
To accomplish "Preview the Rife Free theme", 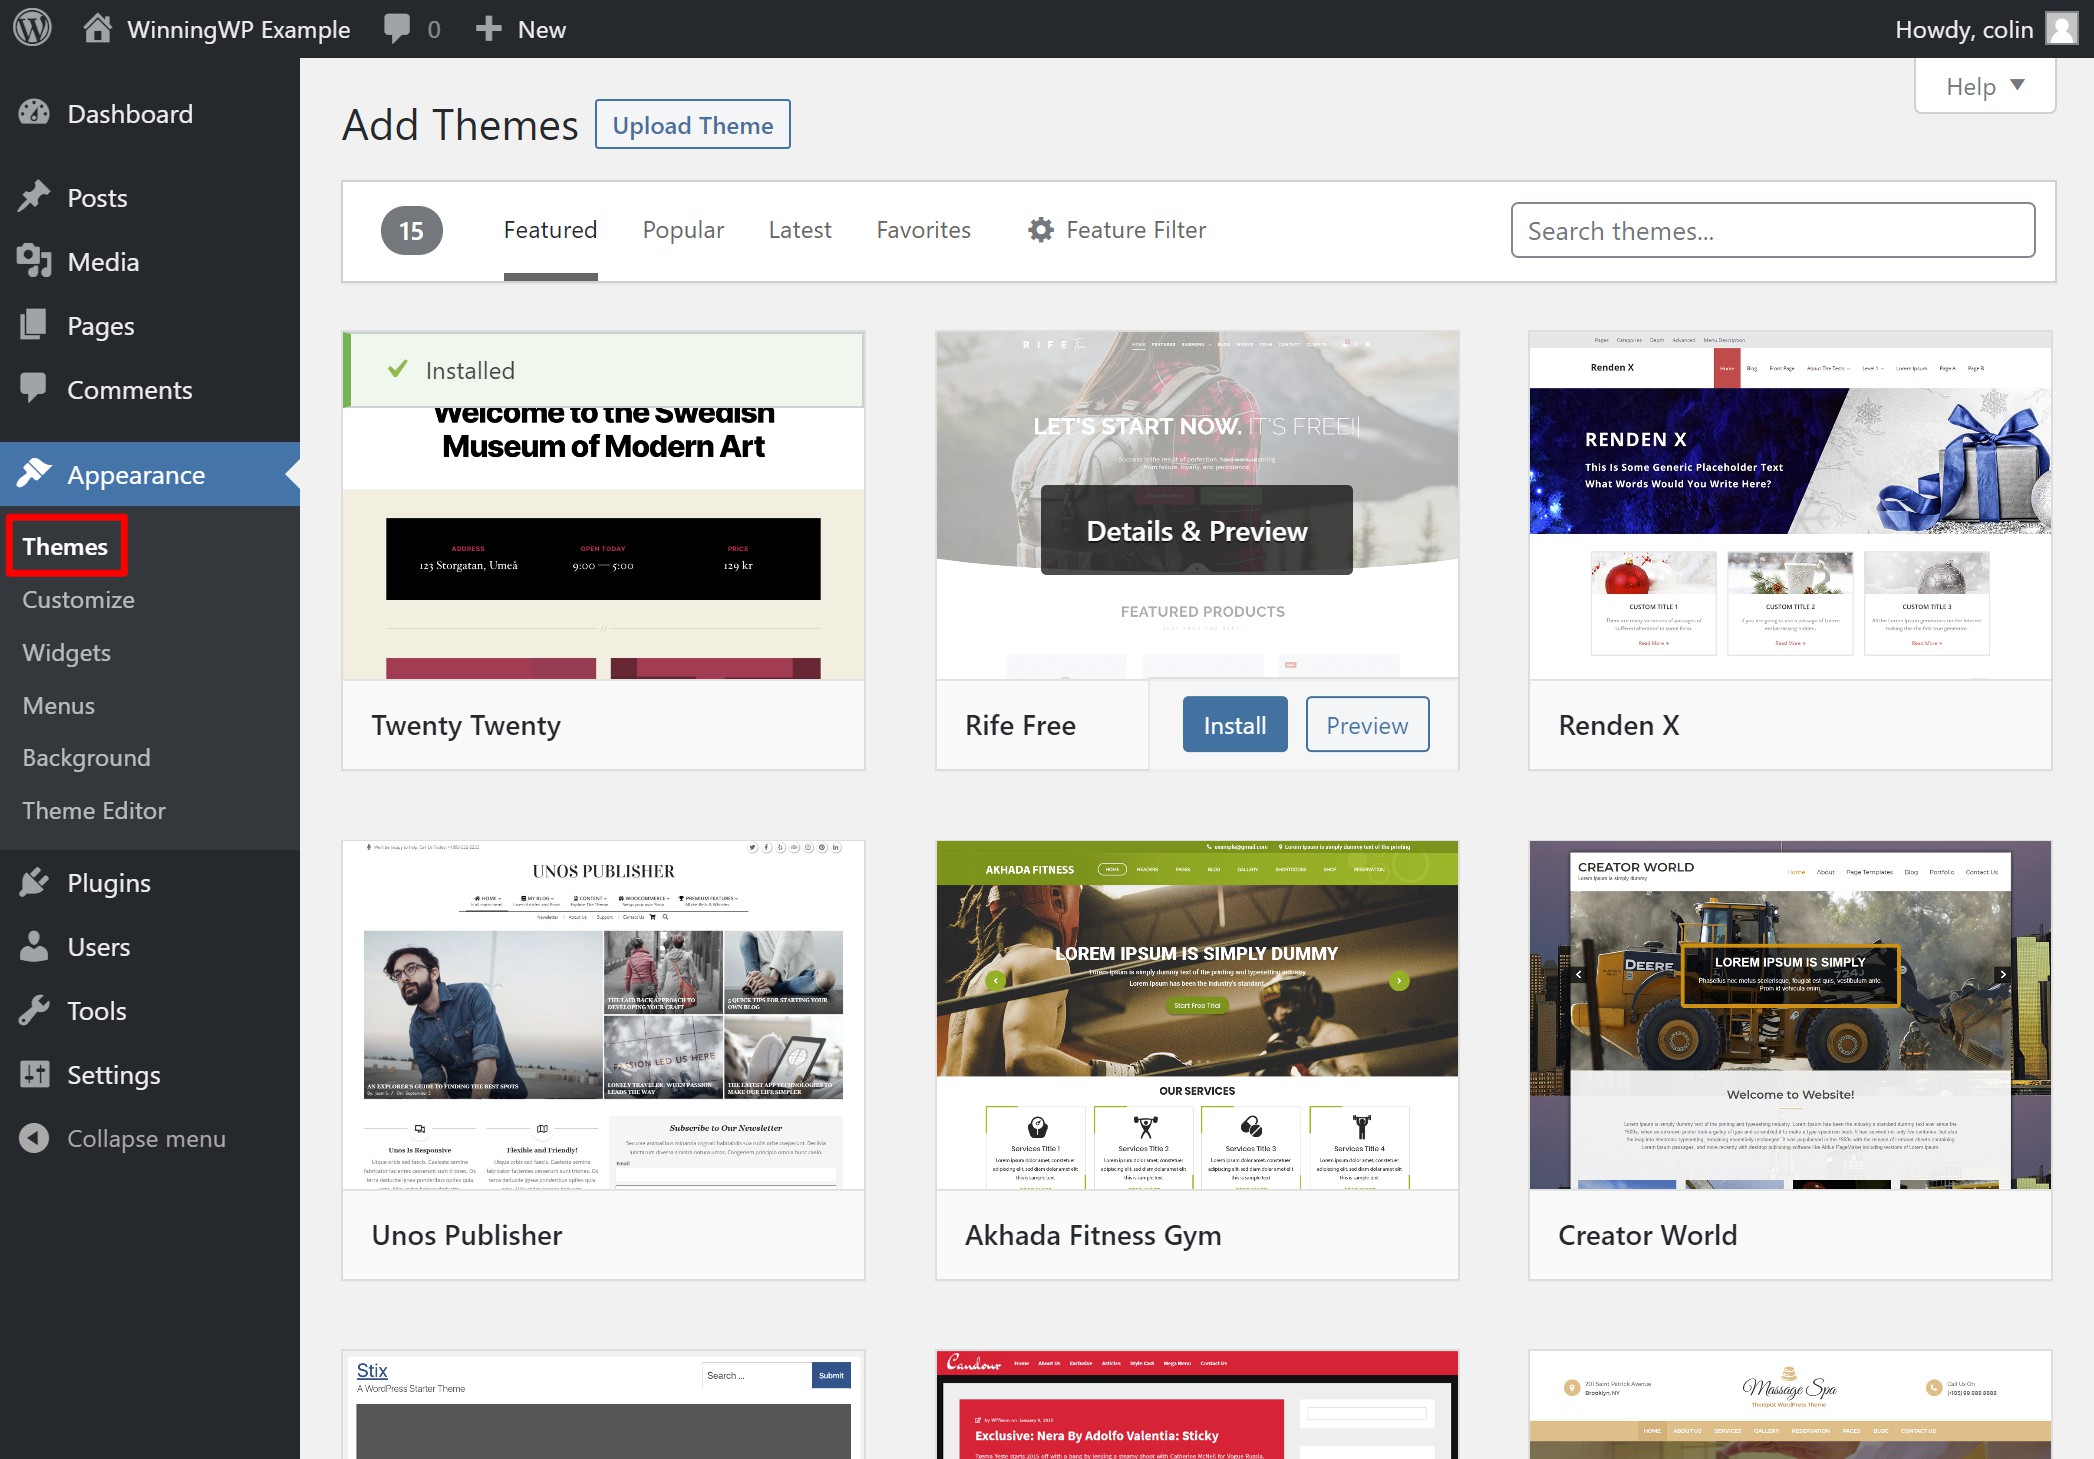I will tap(1367, 724).
